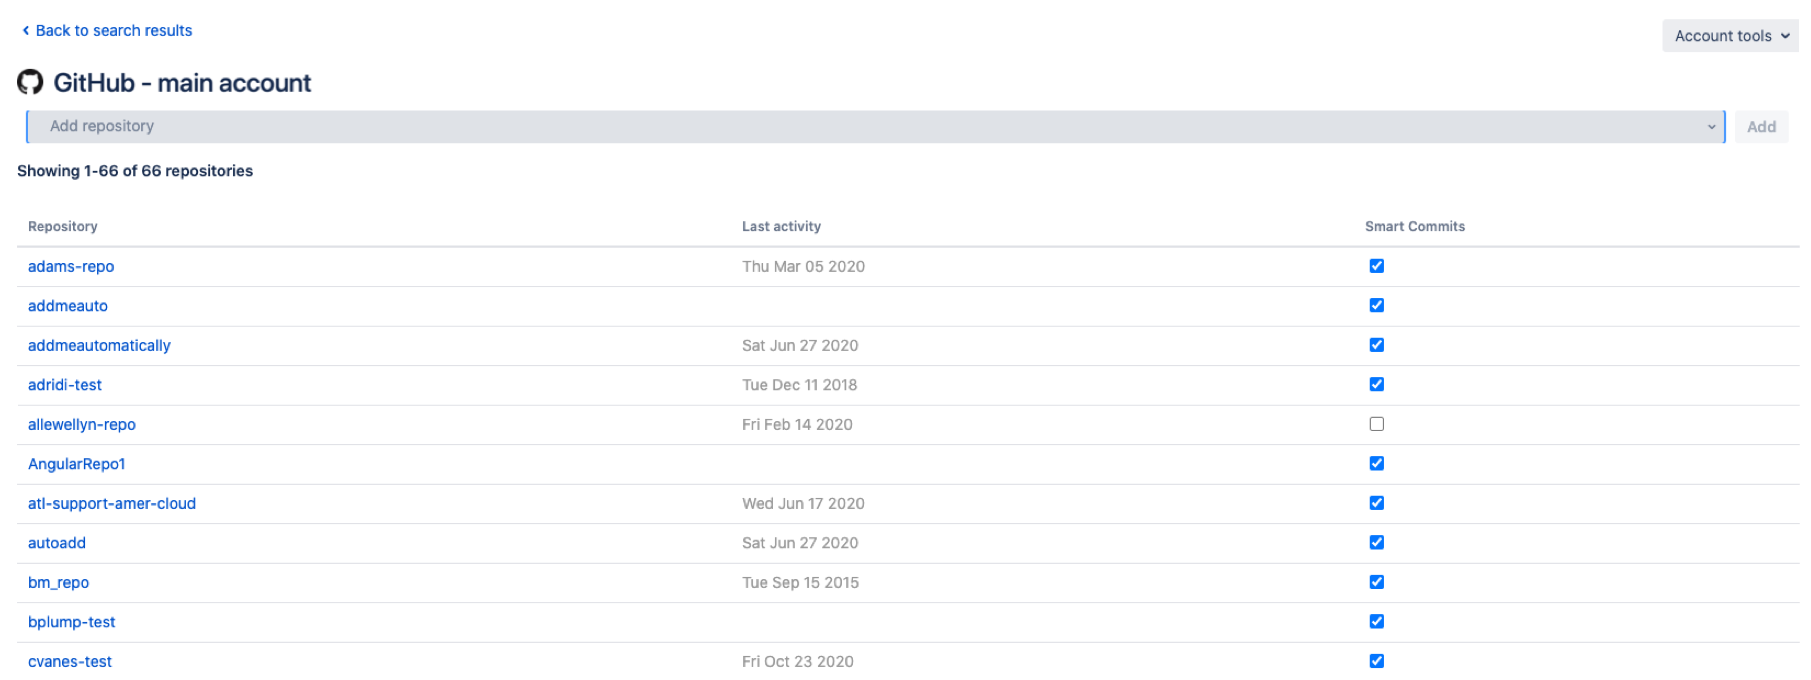Screen dimensions: 1811x680
Task: Click the date Fri Feb 14 2020
Action: 797,425
